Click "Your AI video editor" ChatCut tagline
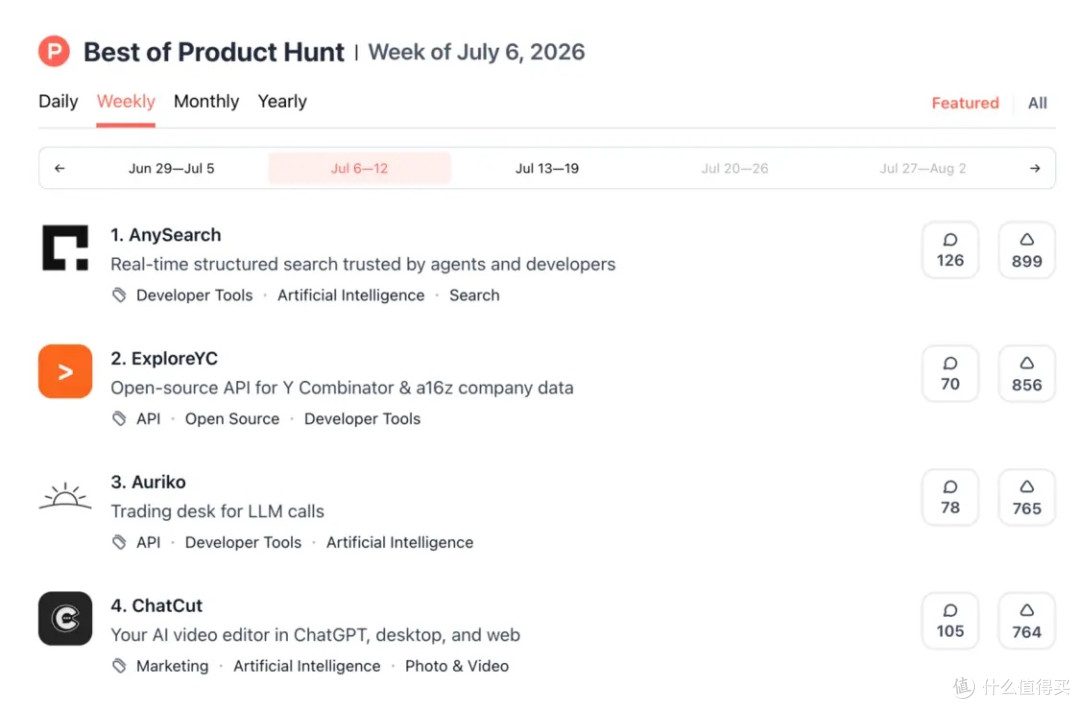 click(315, 635)
